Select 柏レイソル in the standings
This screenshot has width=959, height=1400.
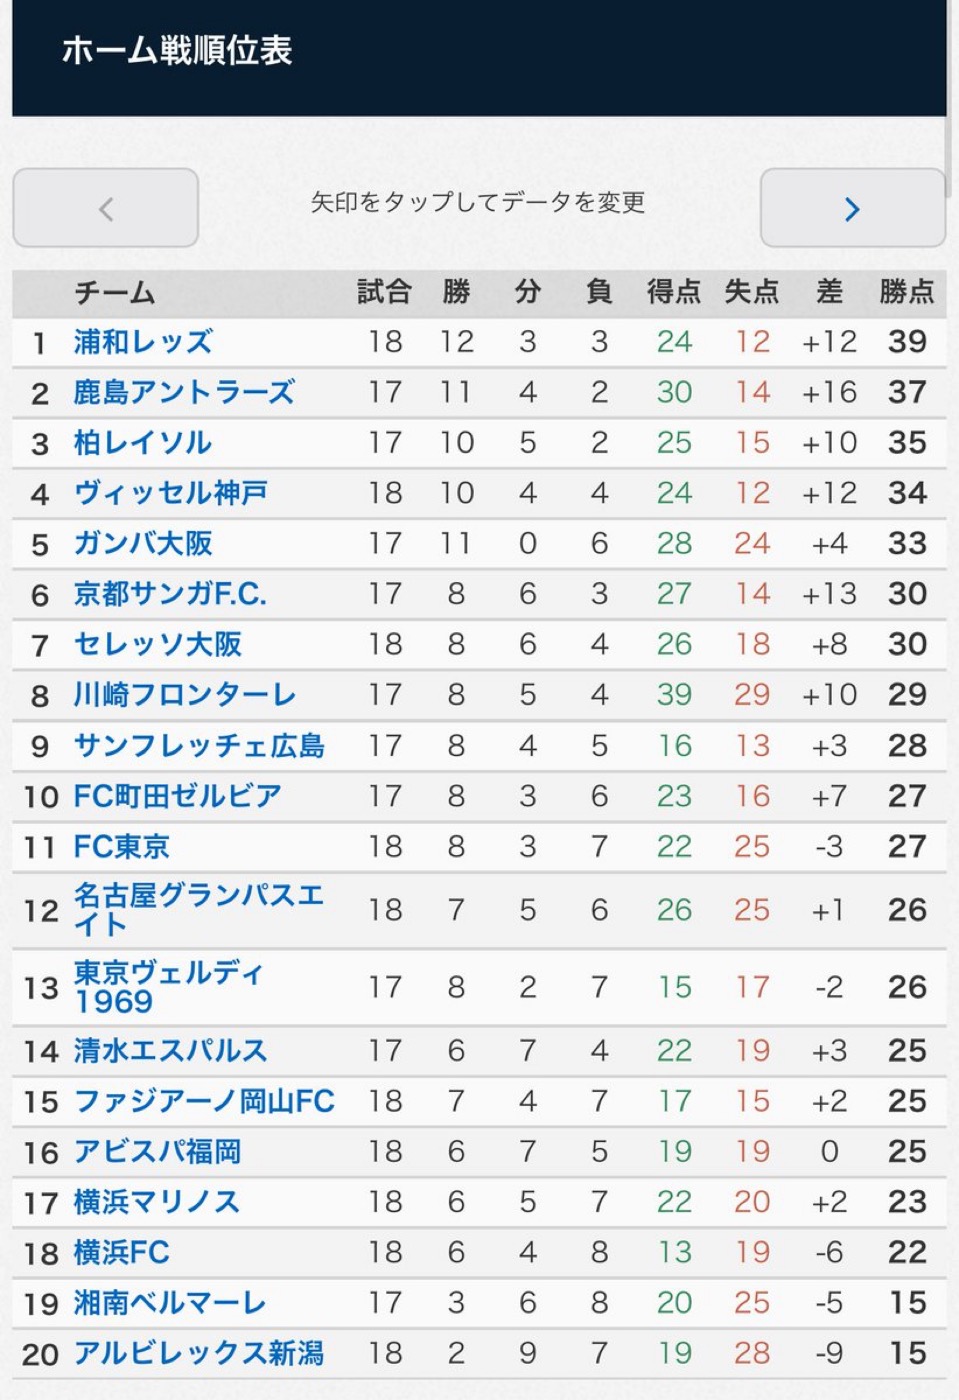143,443
